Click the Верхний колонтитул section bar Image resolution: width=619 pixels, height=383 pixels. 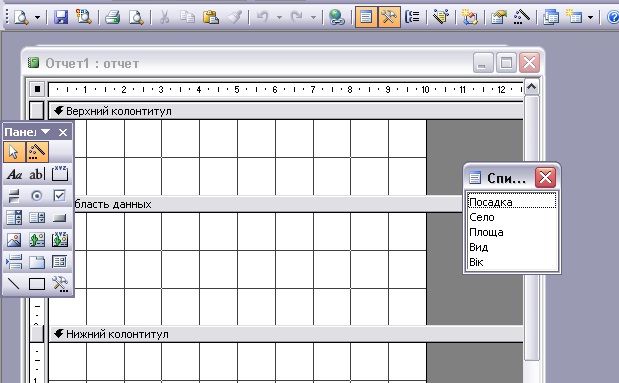(286, 111)
